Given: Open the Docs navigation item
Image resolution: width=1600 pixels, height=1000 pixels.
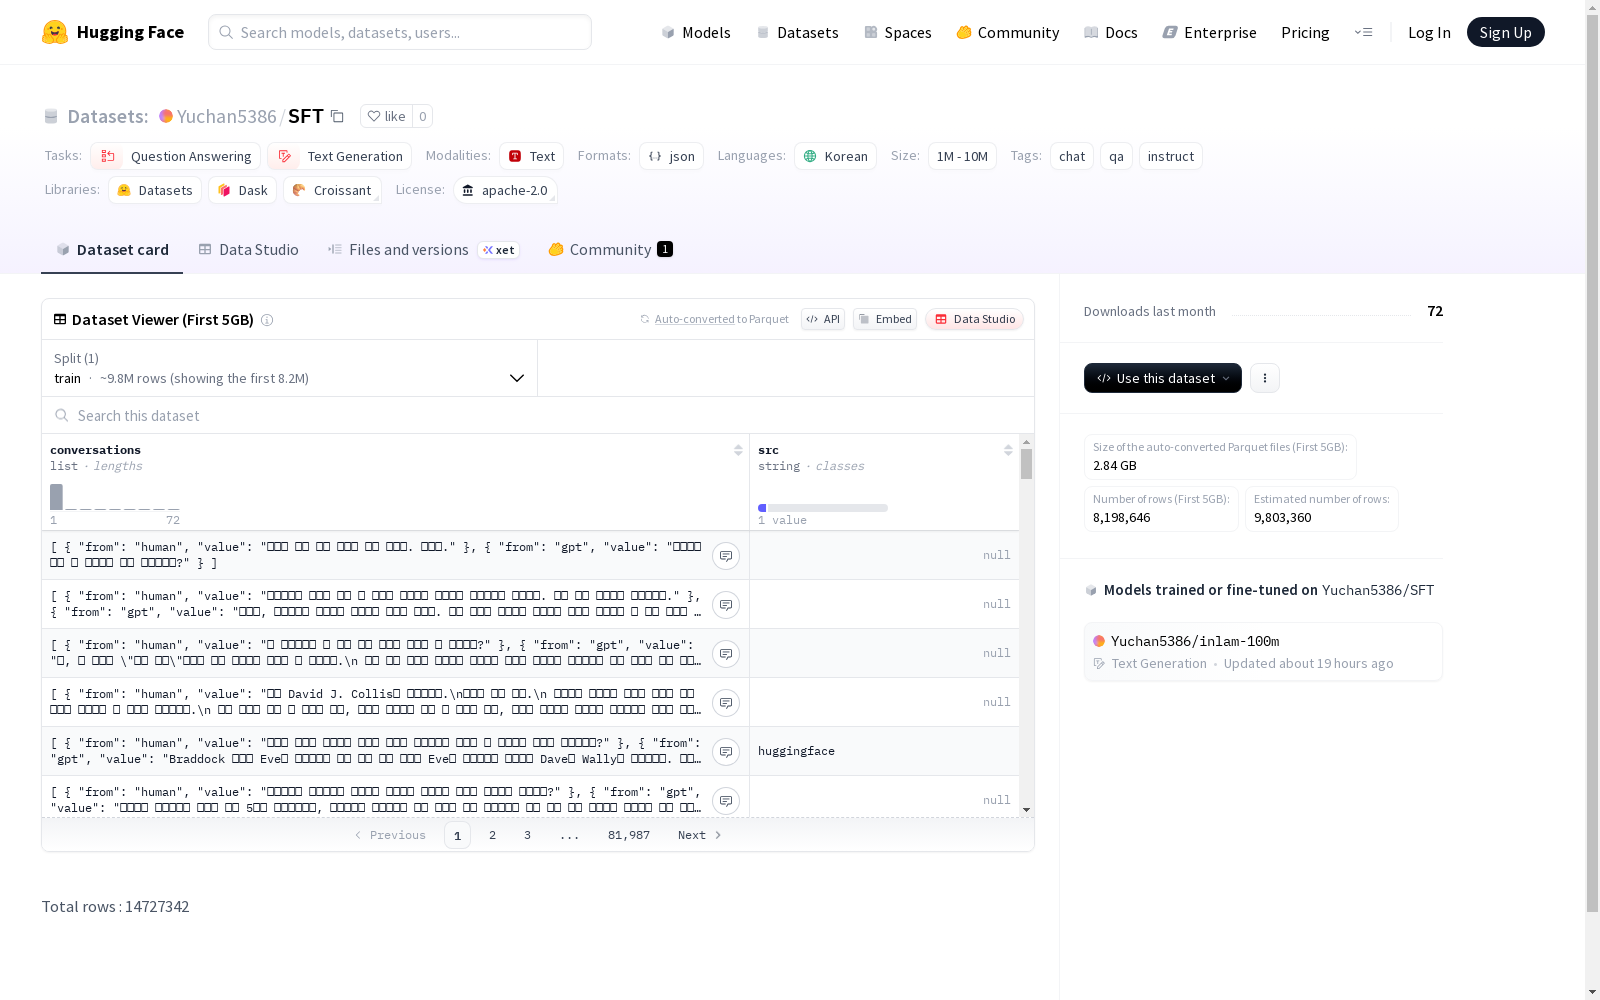Looking at the screenshot, I should pos(1111,32).
